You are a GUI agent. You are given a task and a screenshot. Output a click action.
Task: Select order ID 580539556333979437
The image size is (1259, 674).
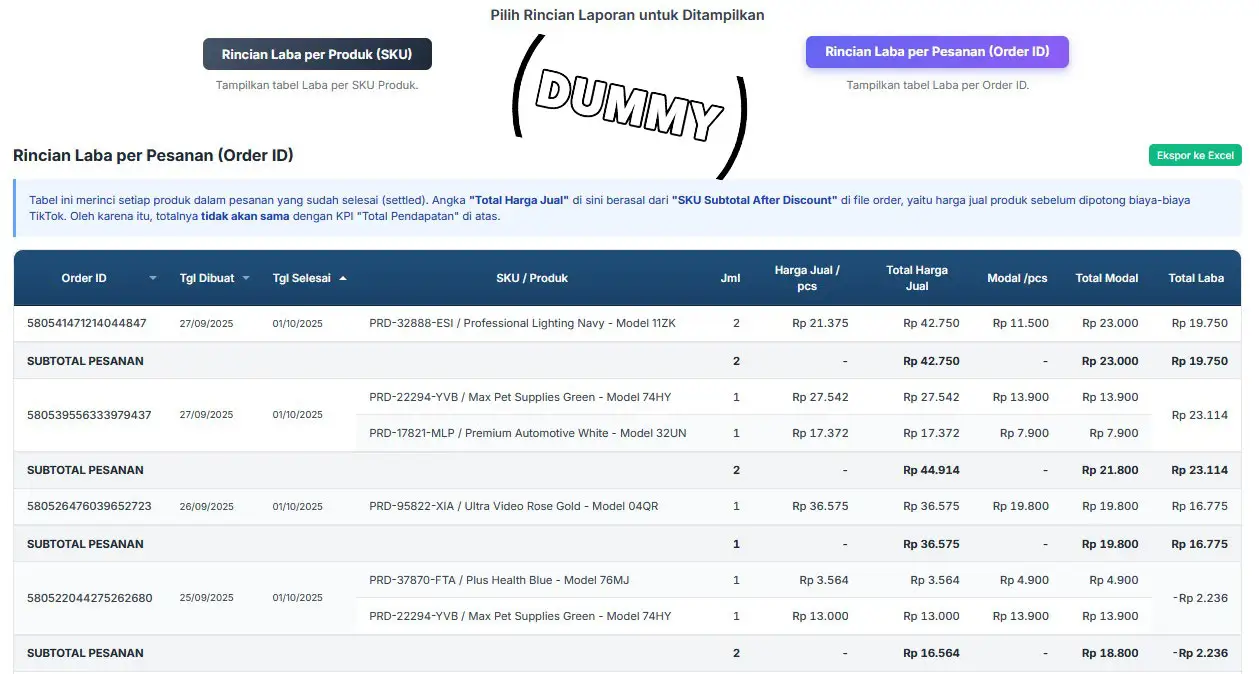(x=89, y=415)
